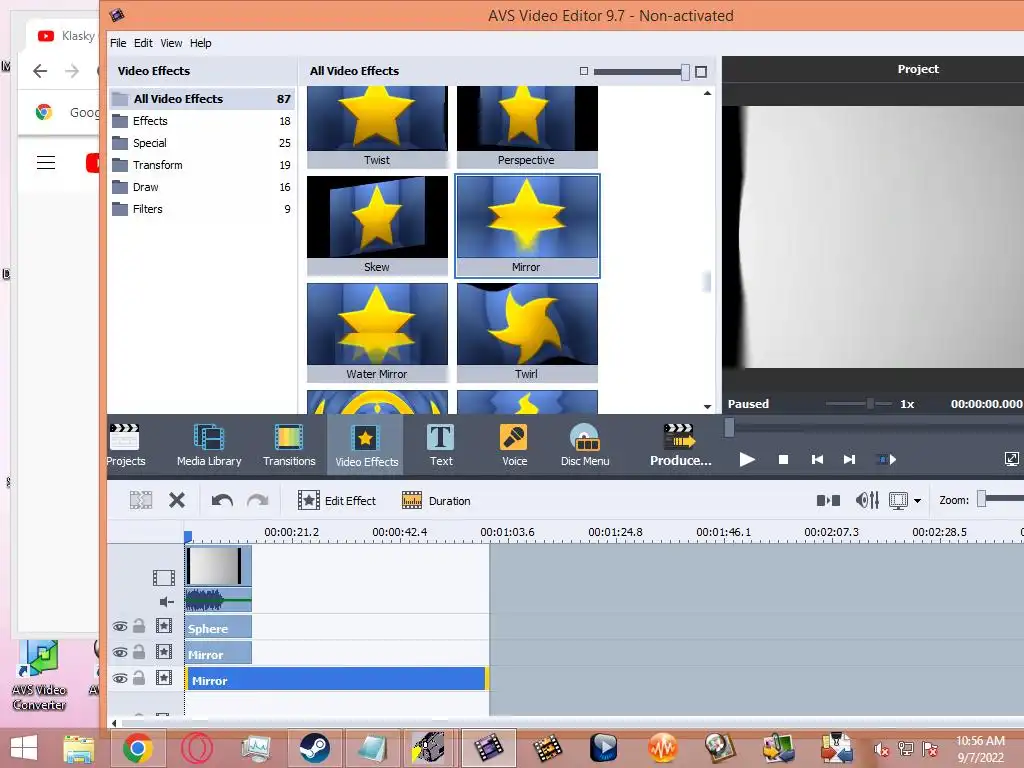Click the main video track film icon

(163, 577)
